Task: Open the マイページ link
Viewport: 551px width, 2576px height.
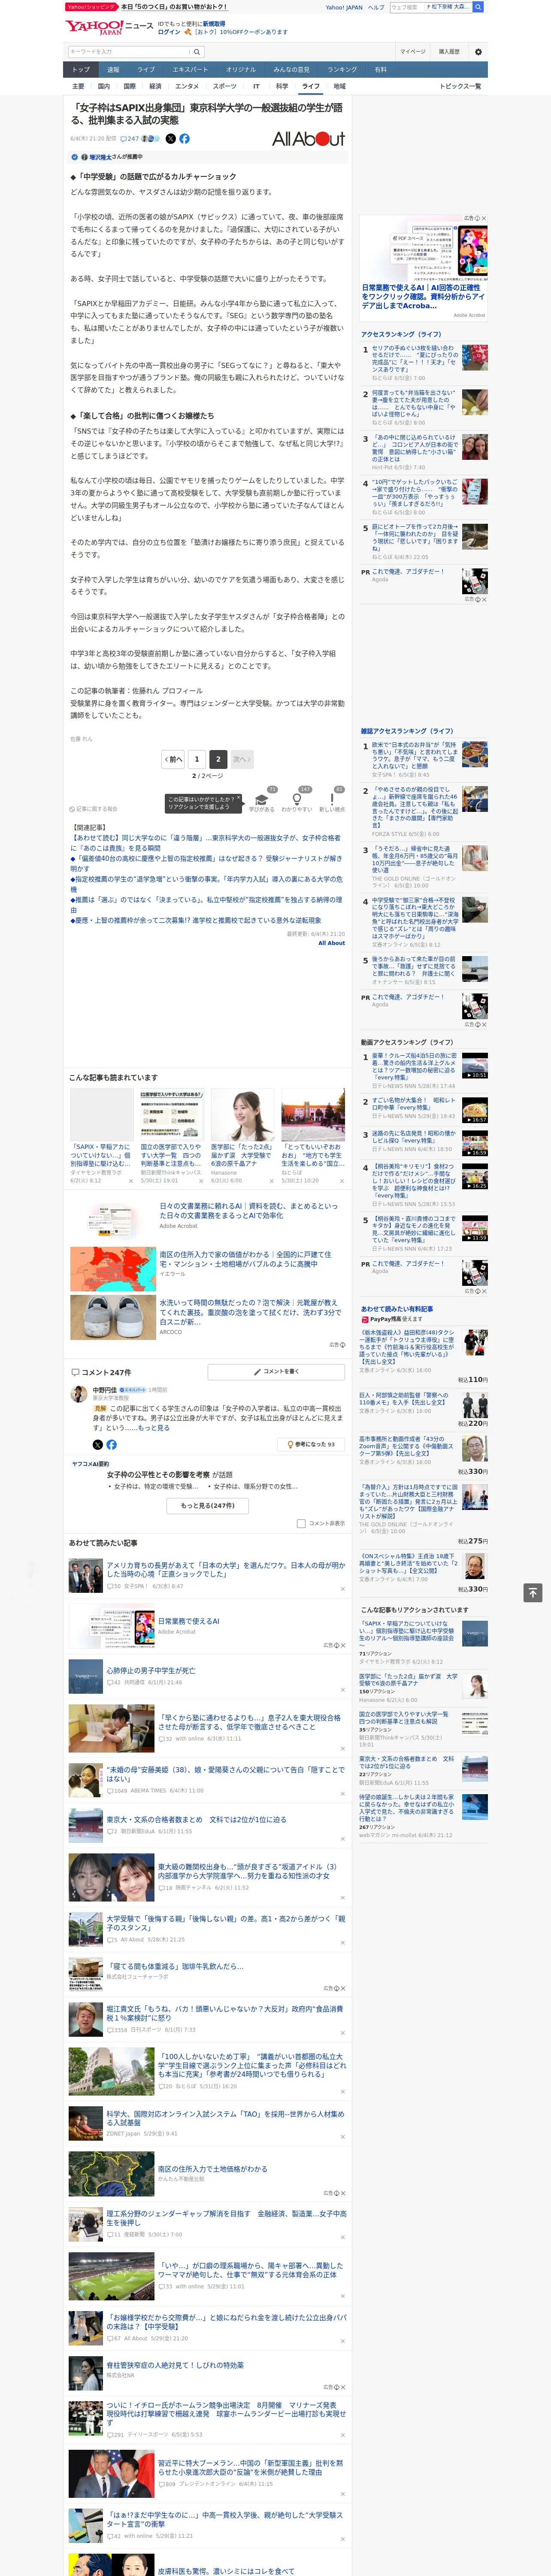Action: [412, 52]
